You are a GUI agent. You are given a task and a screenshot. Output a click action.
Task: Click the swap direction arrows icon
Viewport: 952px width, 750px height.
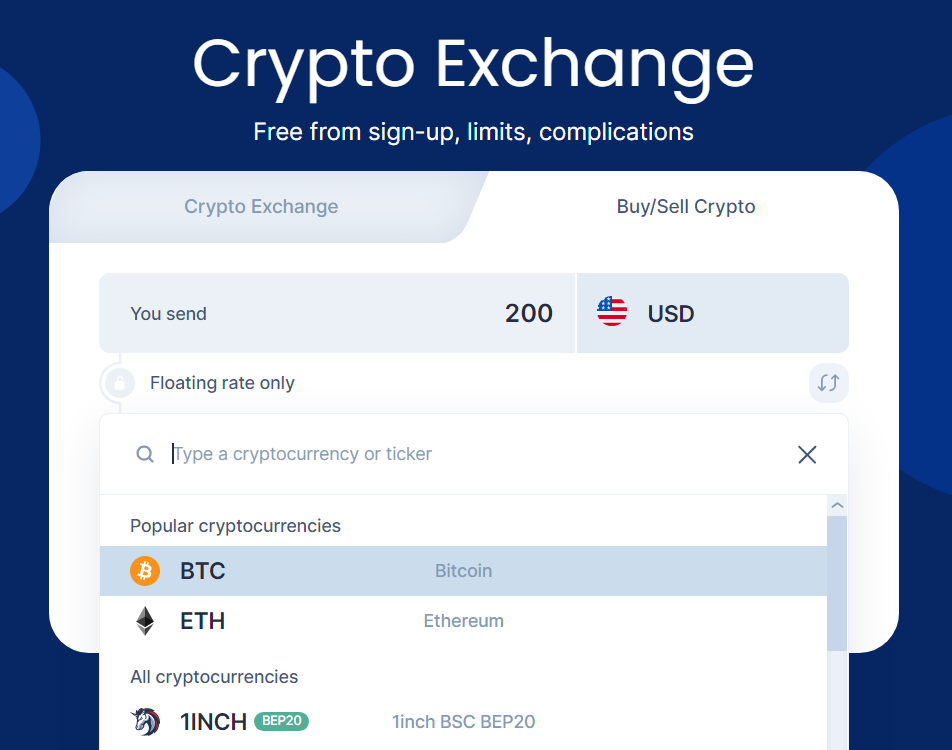828,383
